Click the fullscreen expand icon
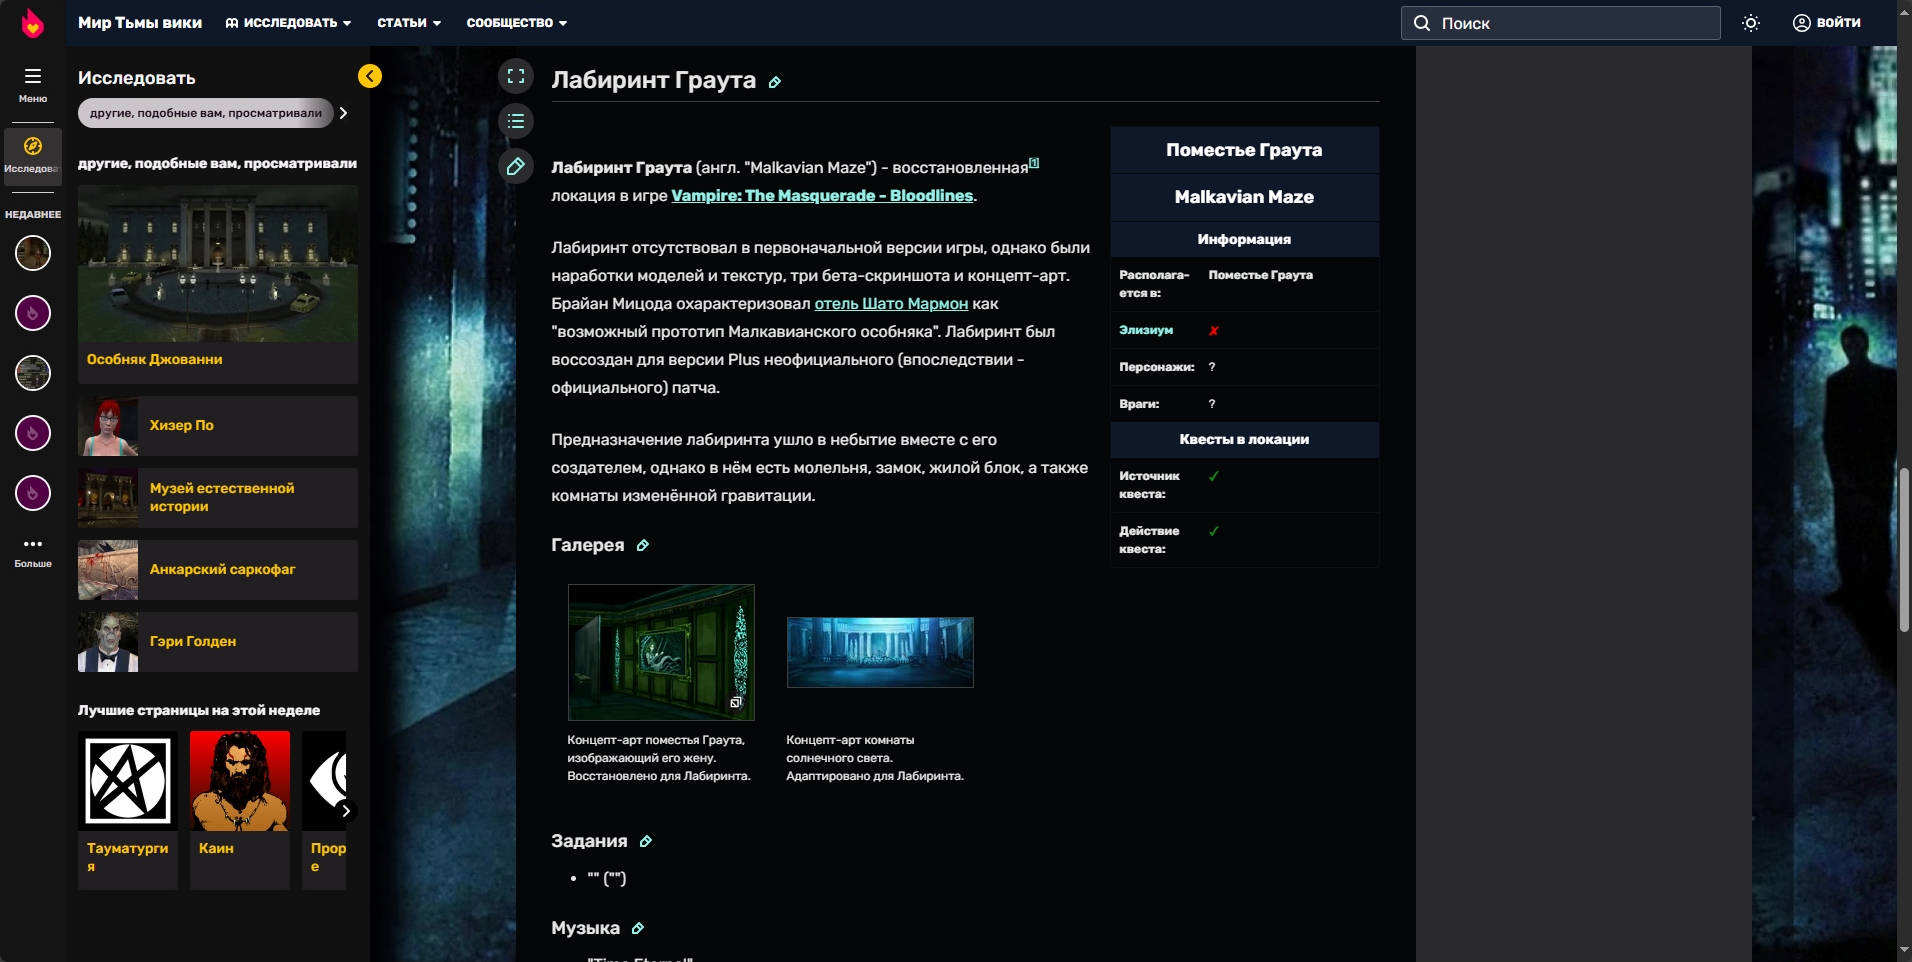 516,75
